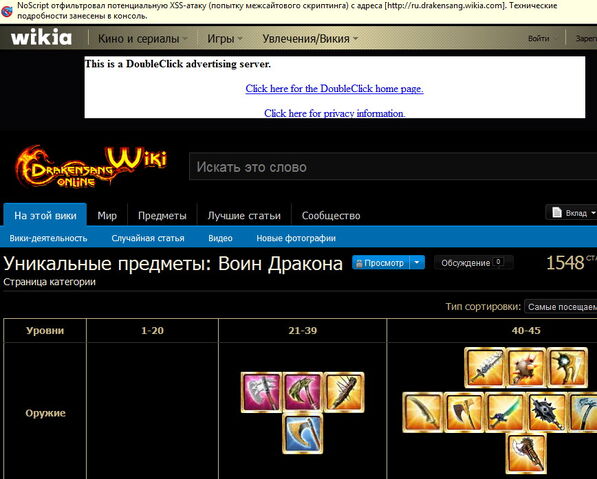Open the Сообщество tab
The height and width of the screenshot is (479, 597).
[x=331, y=216]
